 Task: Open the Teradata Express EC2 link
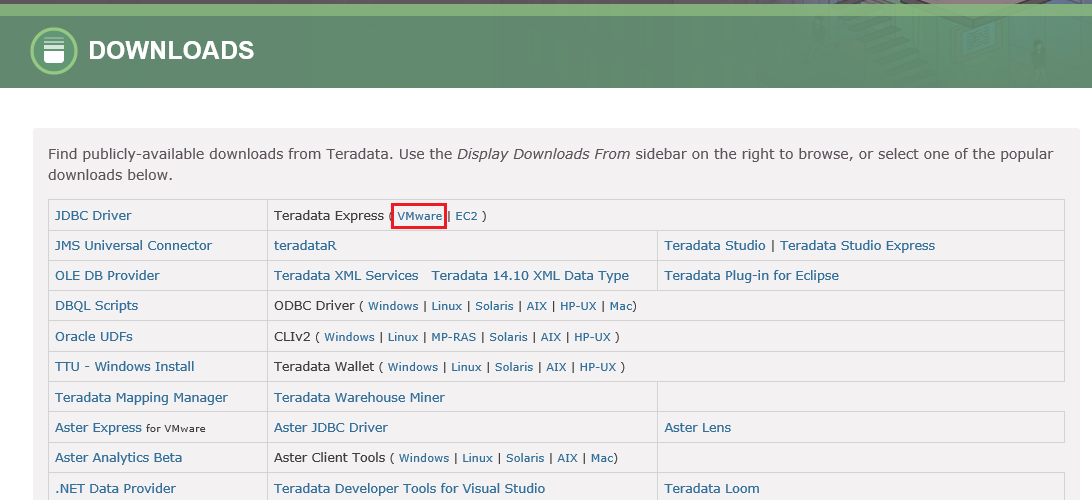(x=467, y=216)
